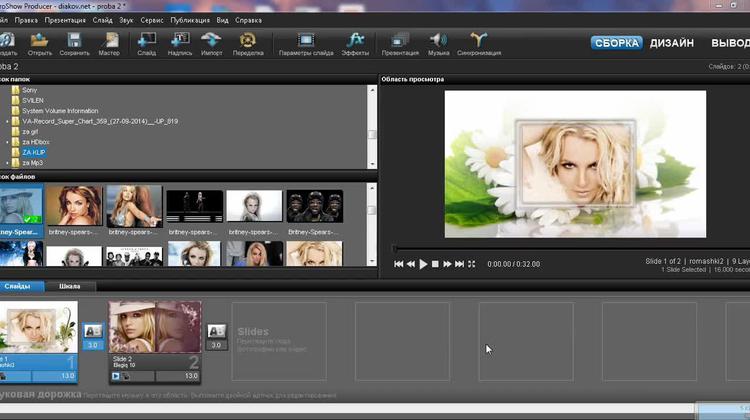Select the za gif folder
750x420 pixels.
click(x=30, y=132)
